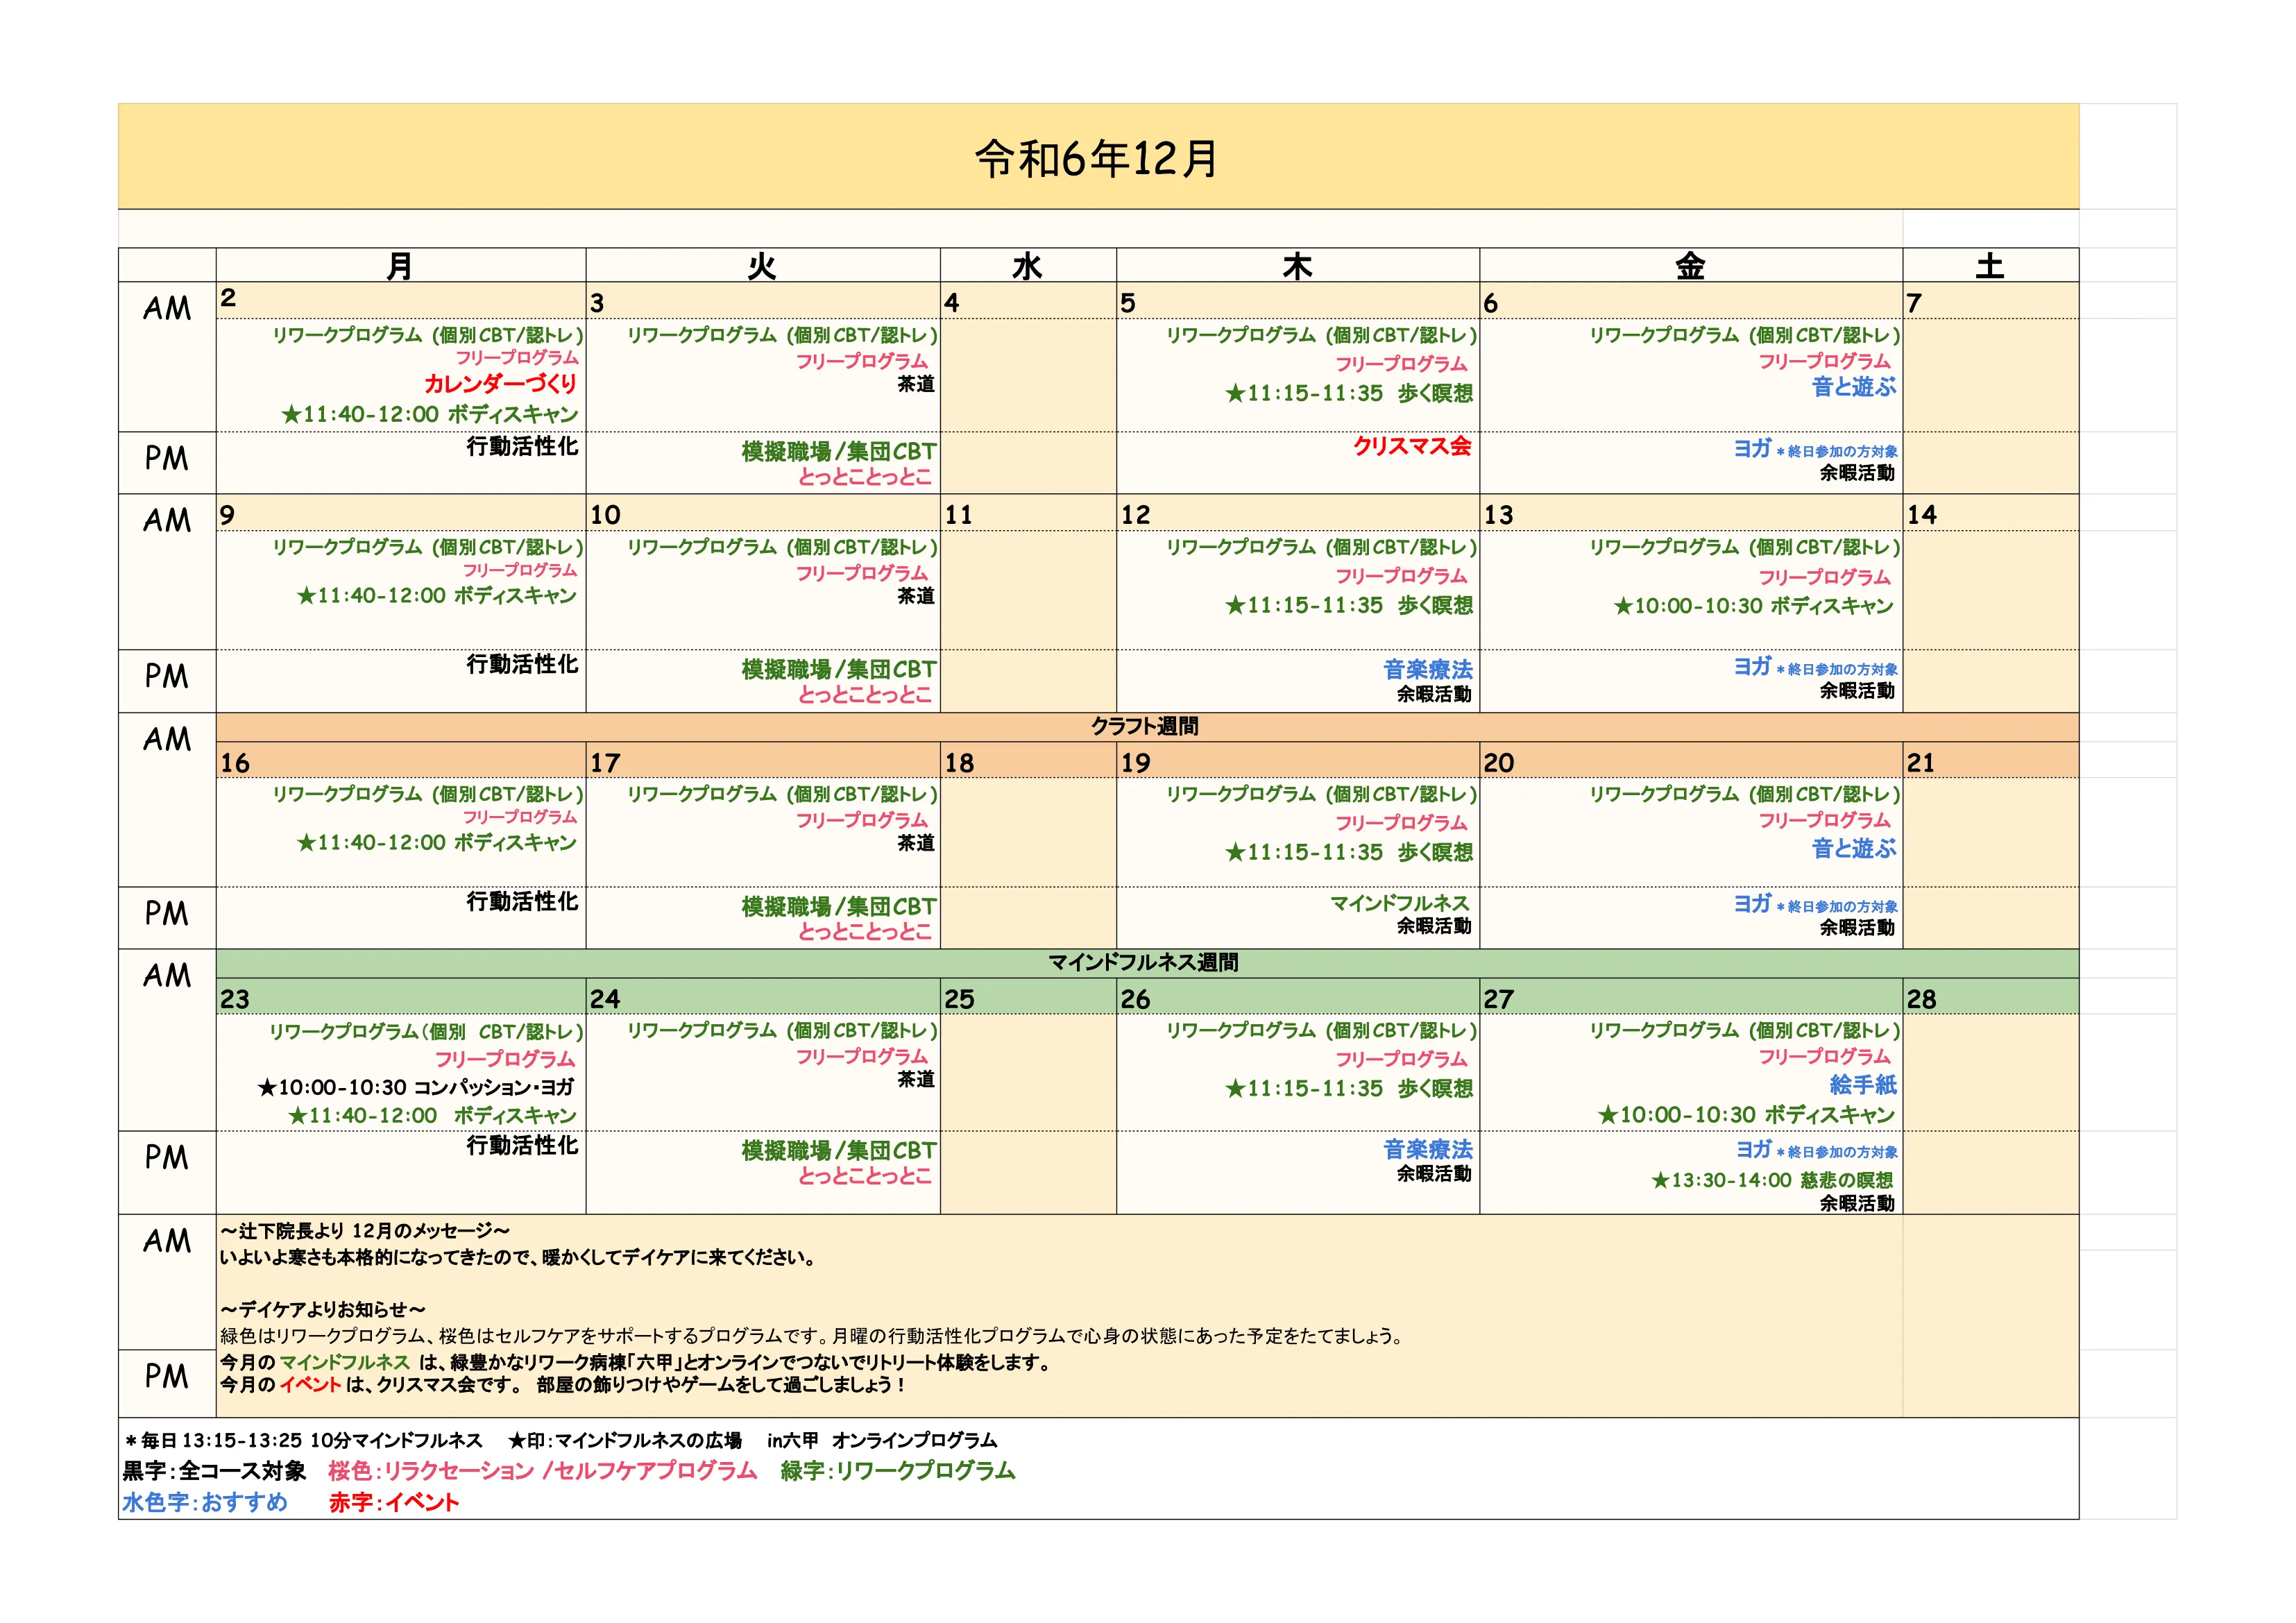
Task: Click the 毎日 13:15-13:25 10分マインドフルネス note
Action: 303,1441
